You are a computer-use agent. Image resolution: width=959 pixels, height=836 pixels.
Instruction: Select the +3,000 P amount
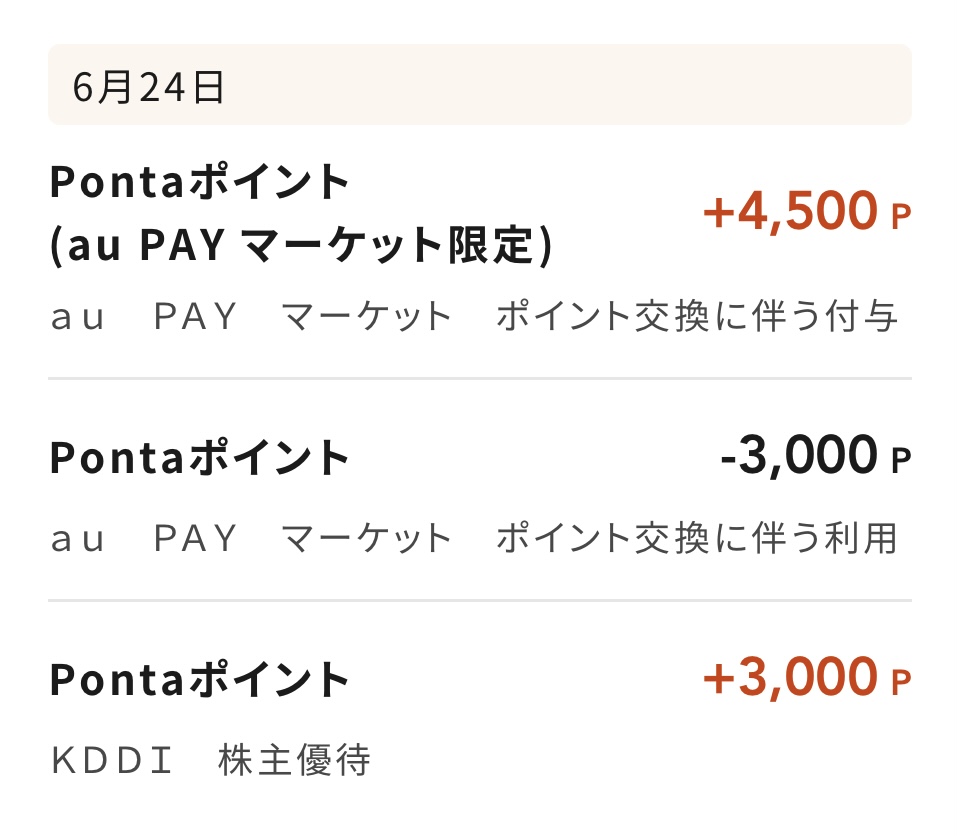click(807, 677)
